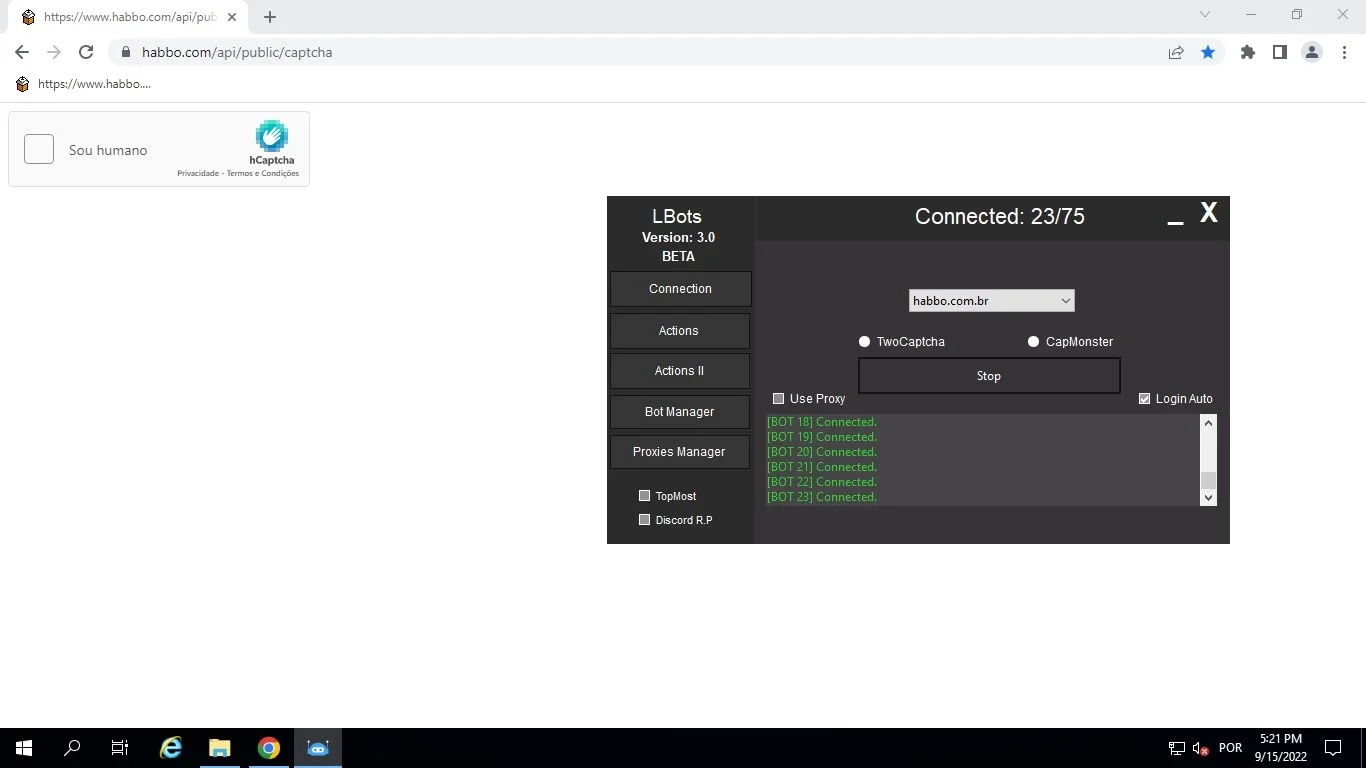This screenshot has width=1366, height=768.
Task: Click the Version: 3.0 label
Action: [678, 238]
